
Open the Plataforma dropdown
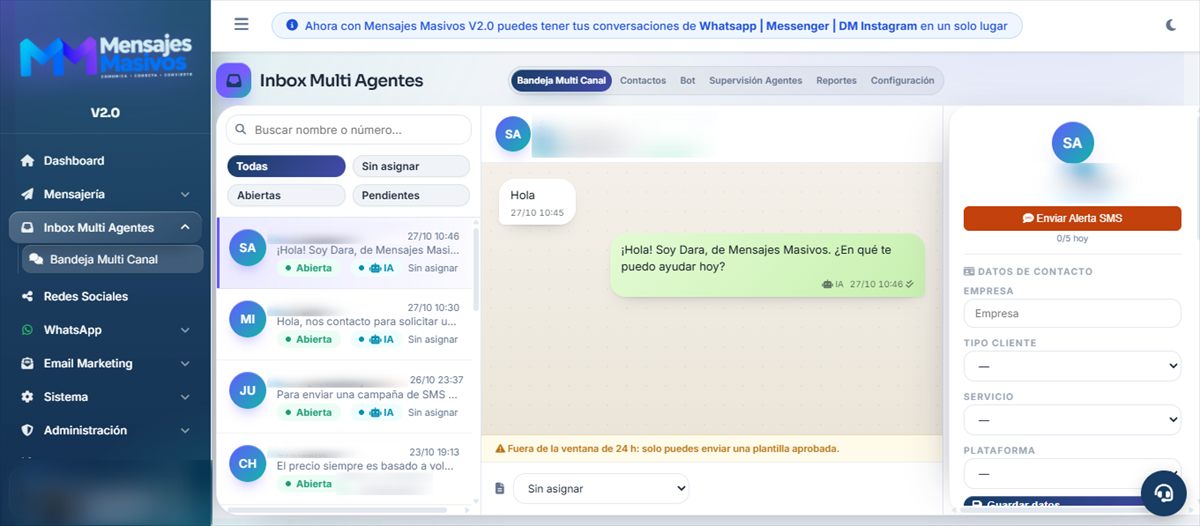[x=1072, y=473]
